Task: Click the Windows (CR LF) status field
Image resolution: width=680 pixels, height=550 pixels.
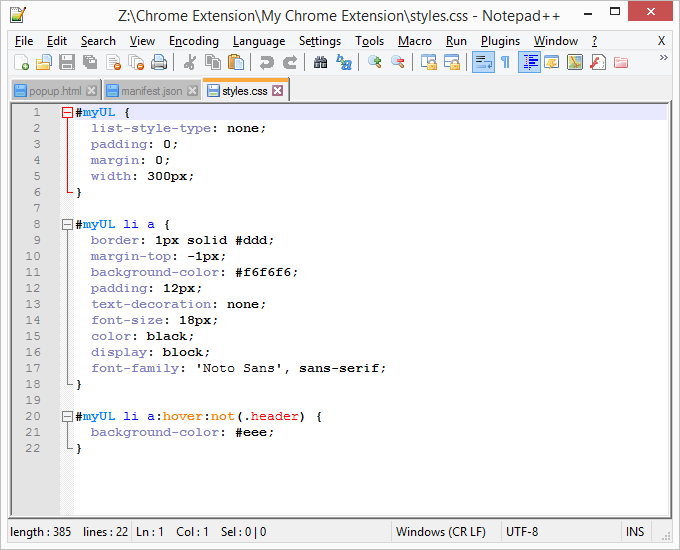Action: tap(442, 532)
